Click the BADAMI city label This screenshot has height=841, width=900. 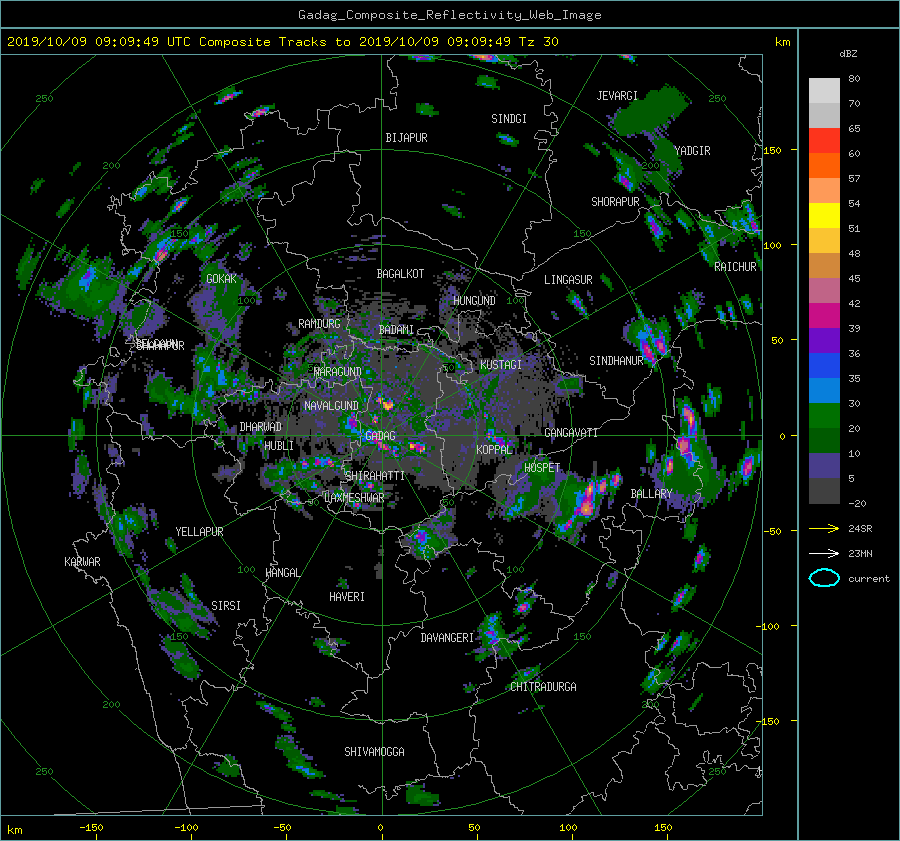(x=396, y=330)
